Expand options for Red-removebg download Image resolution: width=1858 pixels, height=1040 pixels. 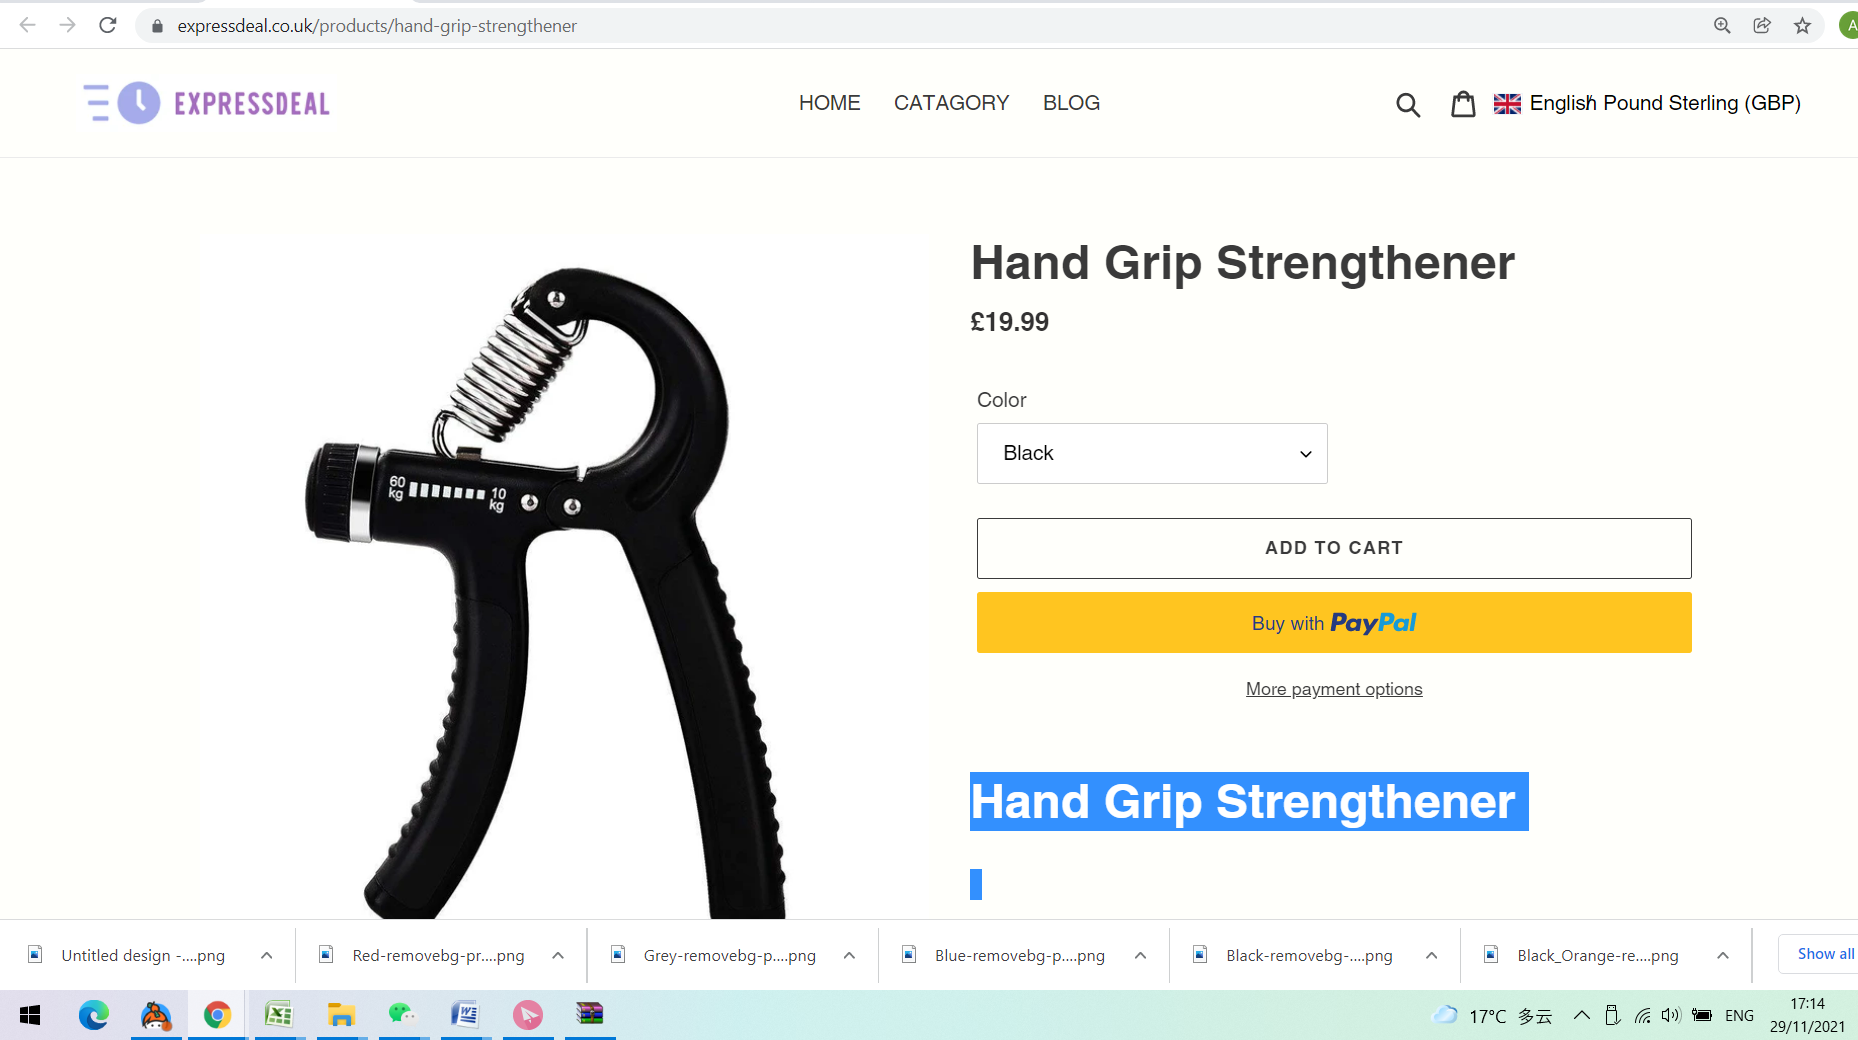pos(558,955)
